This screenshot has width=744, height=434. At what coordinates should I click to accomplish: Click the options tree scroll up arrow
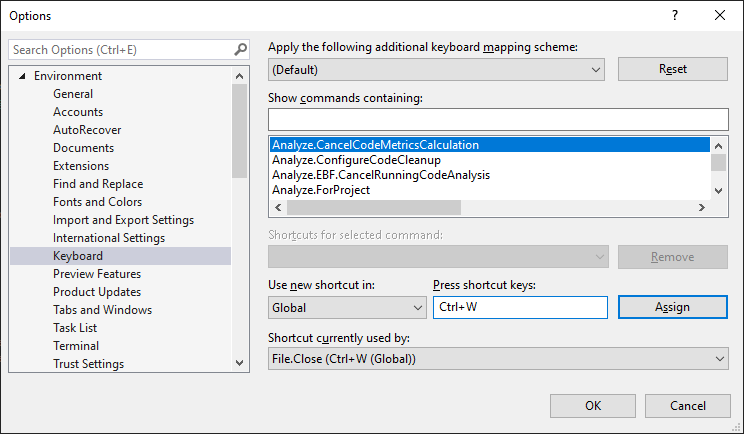tap(240, 76)
